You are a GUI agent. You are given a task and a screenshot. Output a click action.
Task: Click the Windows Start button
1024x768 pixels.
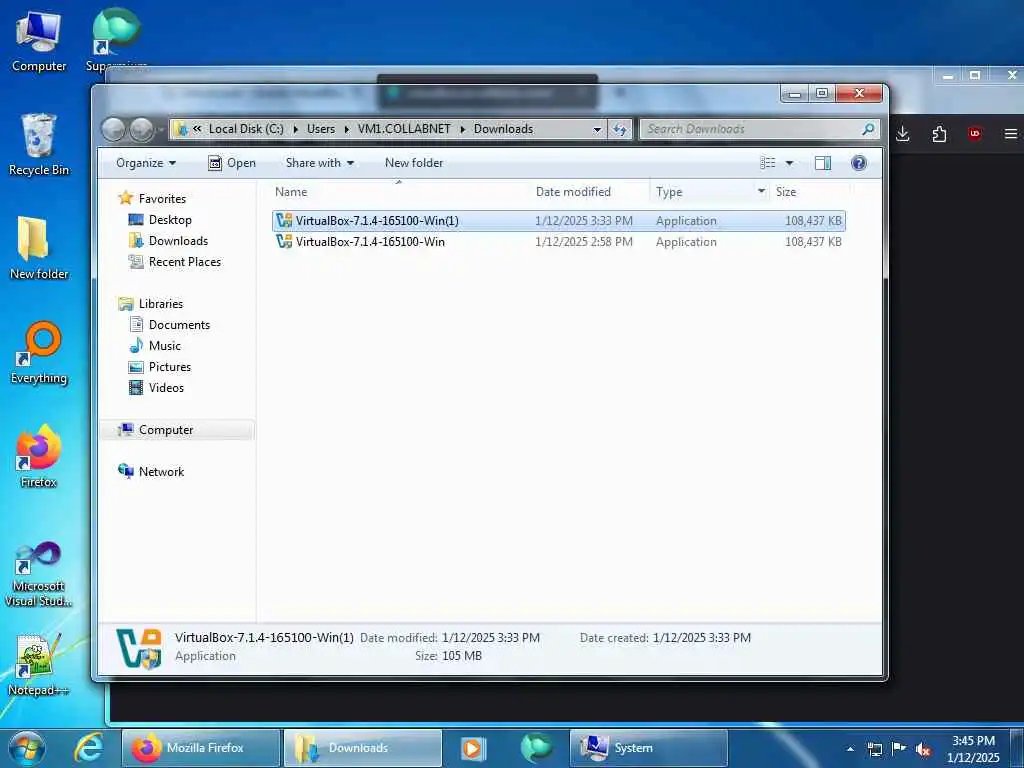(27, 748)
